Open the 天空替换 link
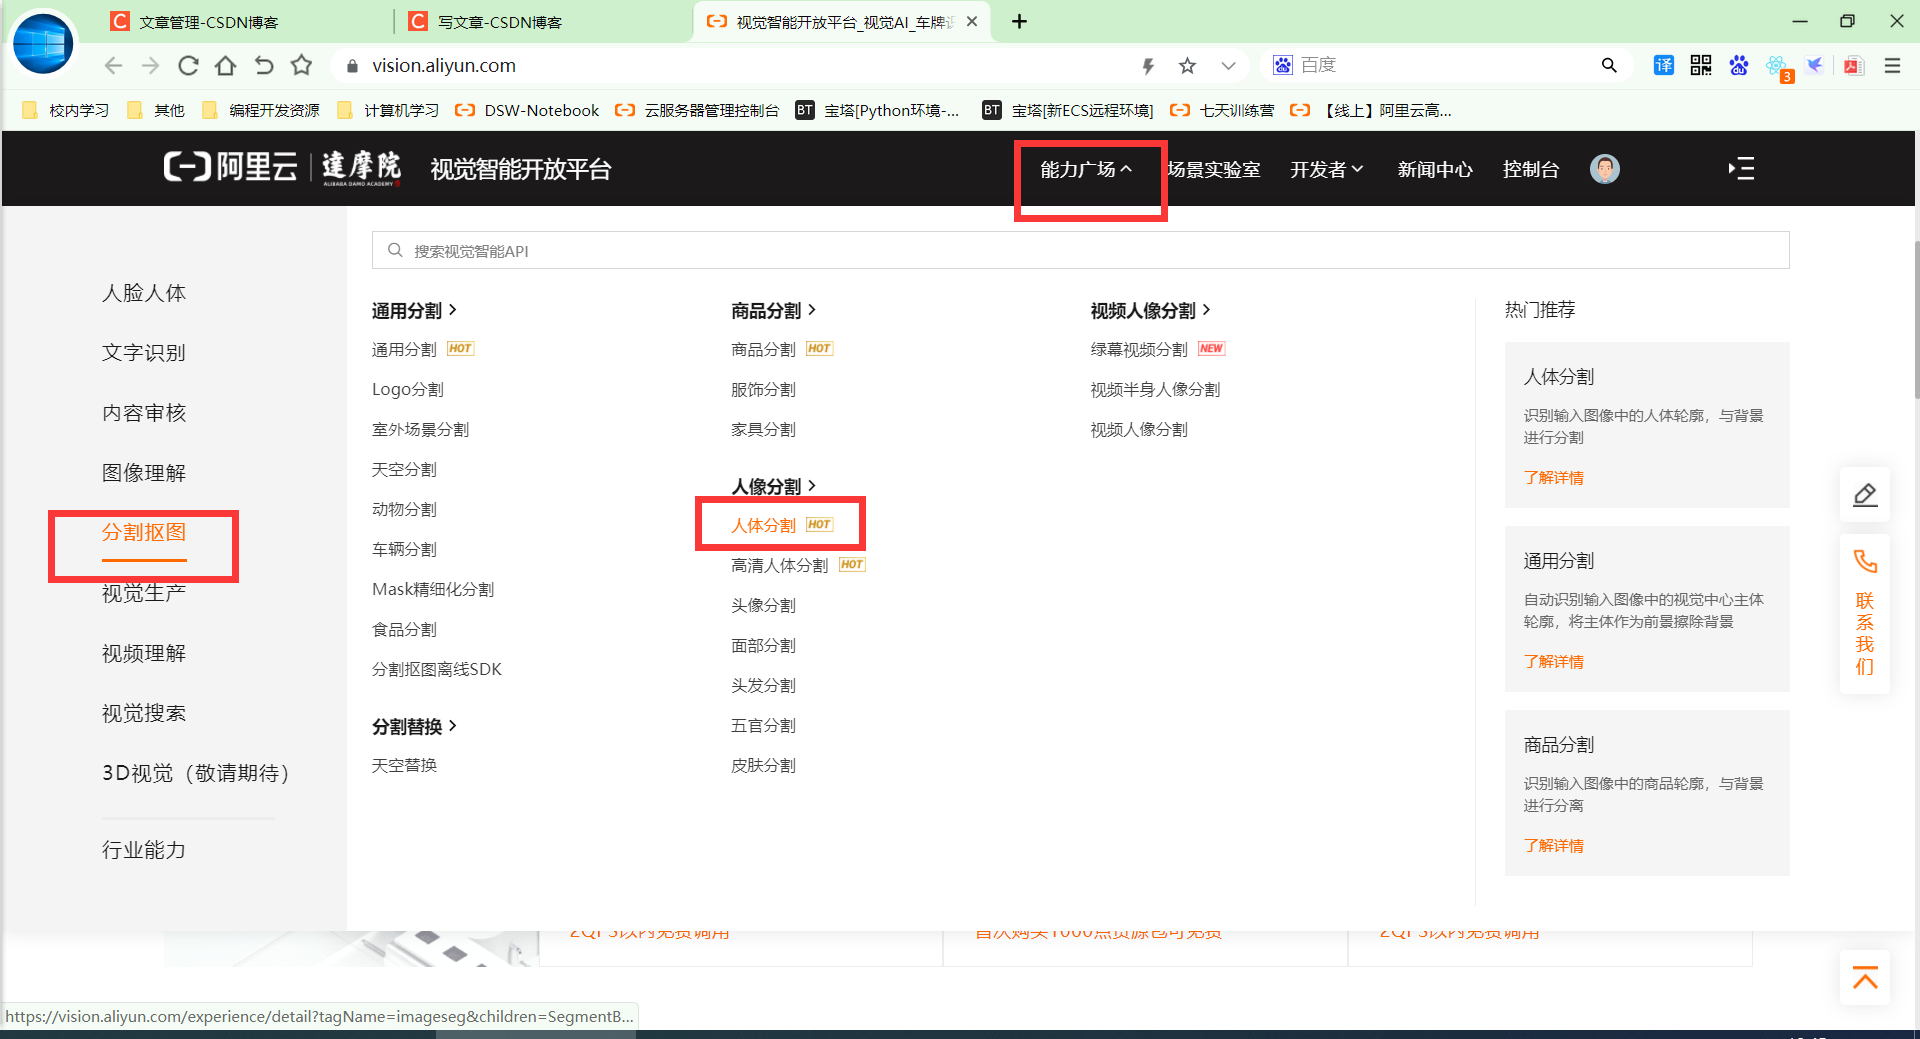Viewport: 1920px width, 1039px height. [404, 766]
